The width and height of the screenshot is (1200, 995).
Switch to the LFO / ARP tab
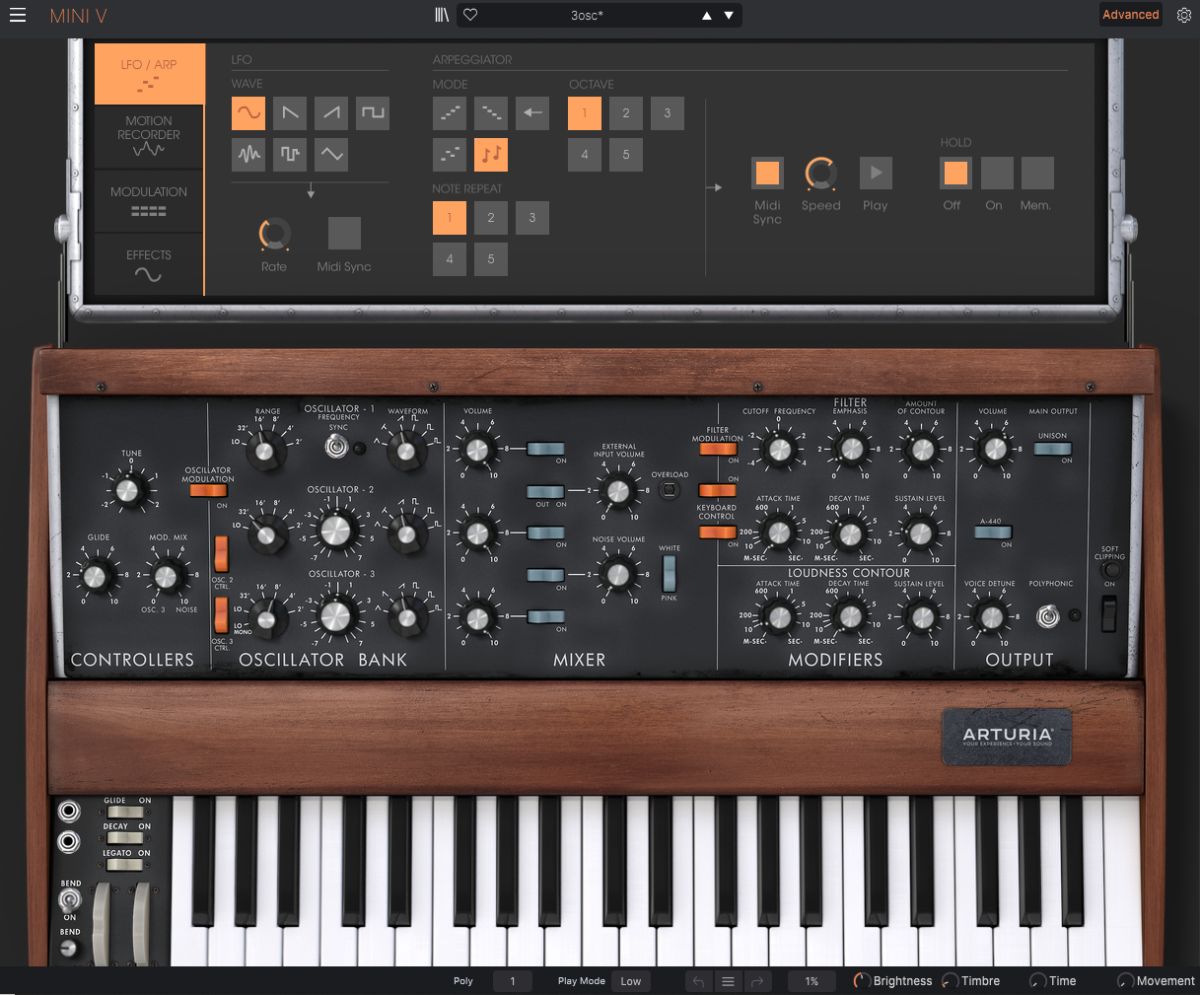[150, 74]
